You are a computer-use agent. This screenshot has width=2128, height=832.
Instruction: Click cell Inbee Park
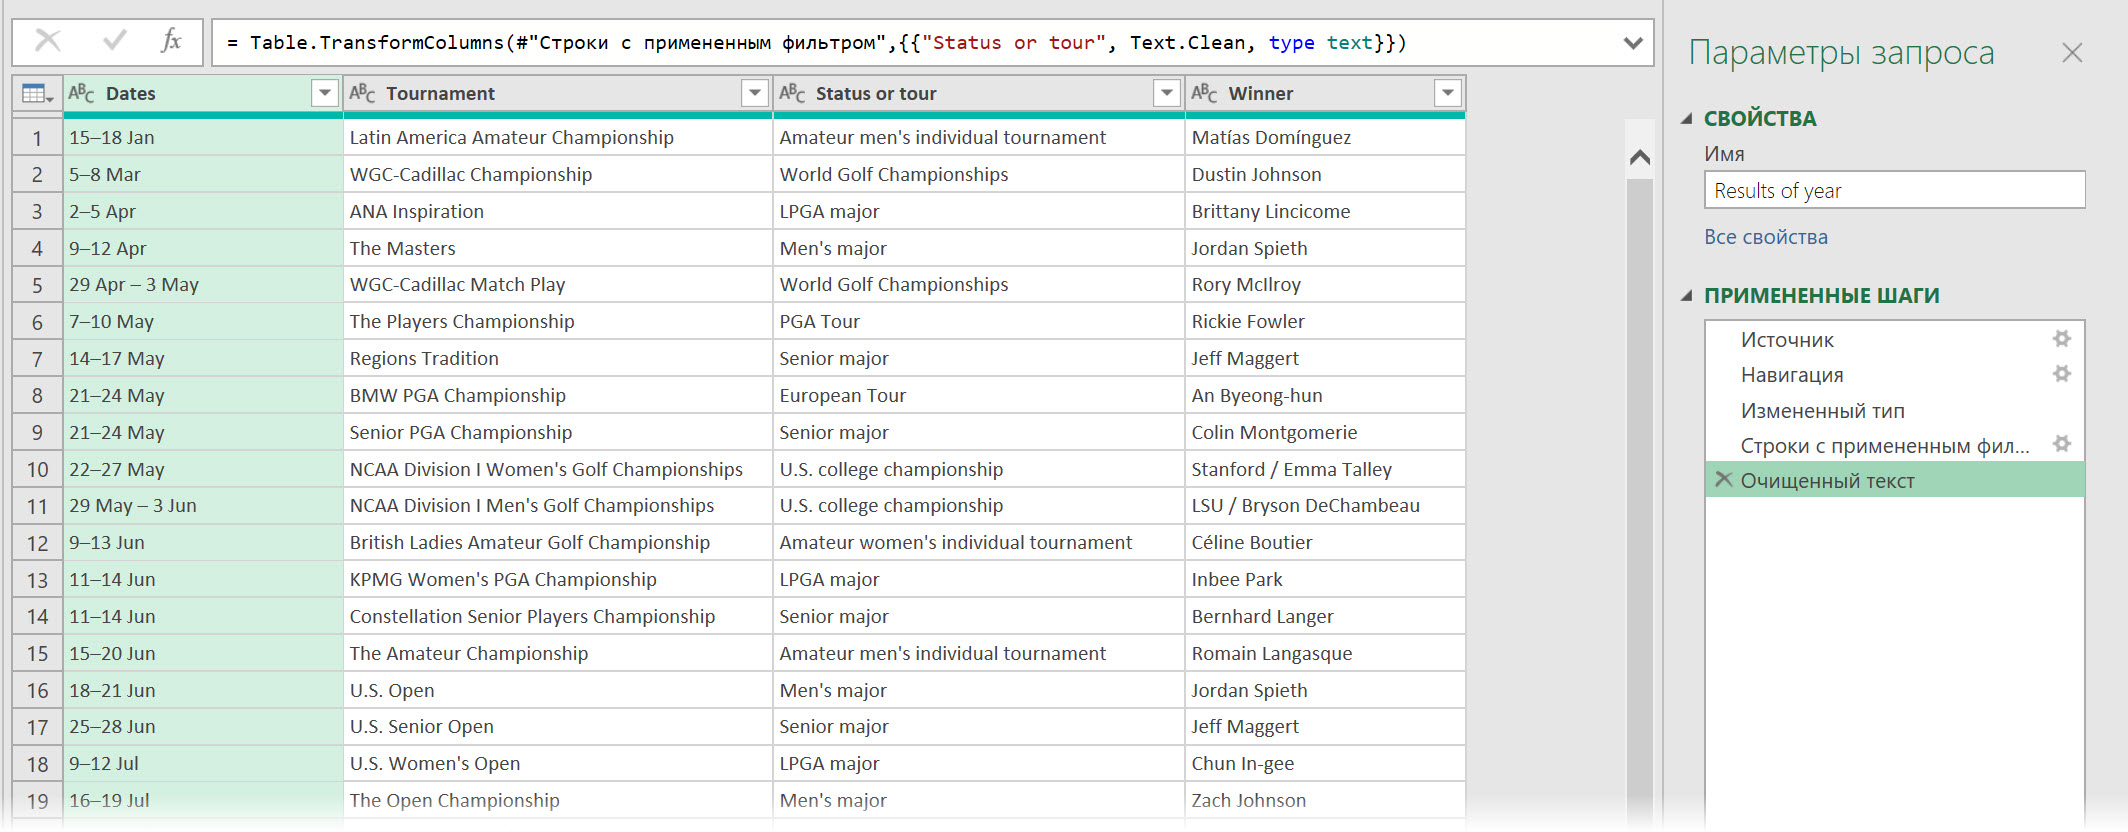[1325, 579]
